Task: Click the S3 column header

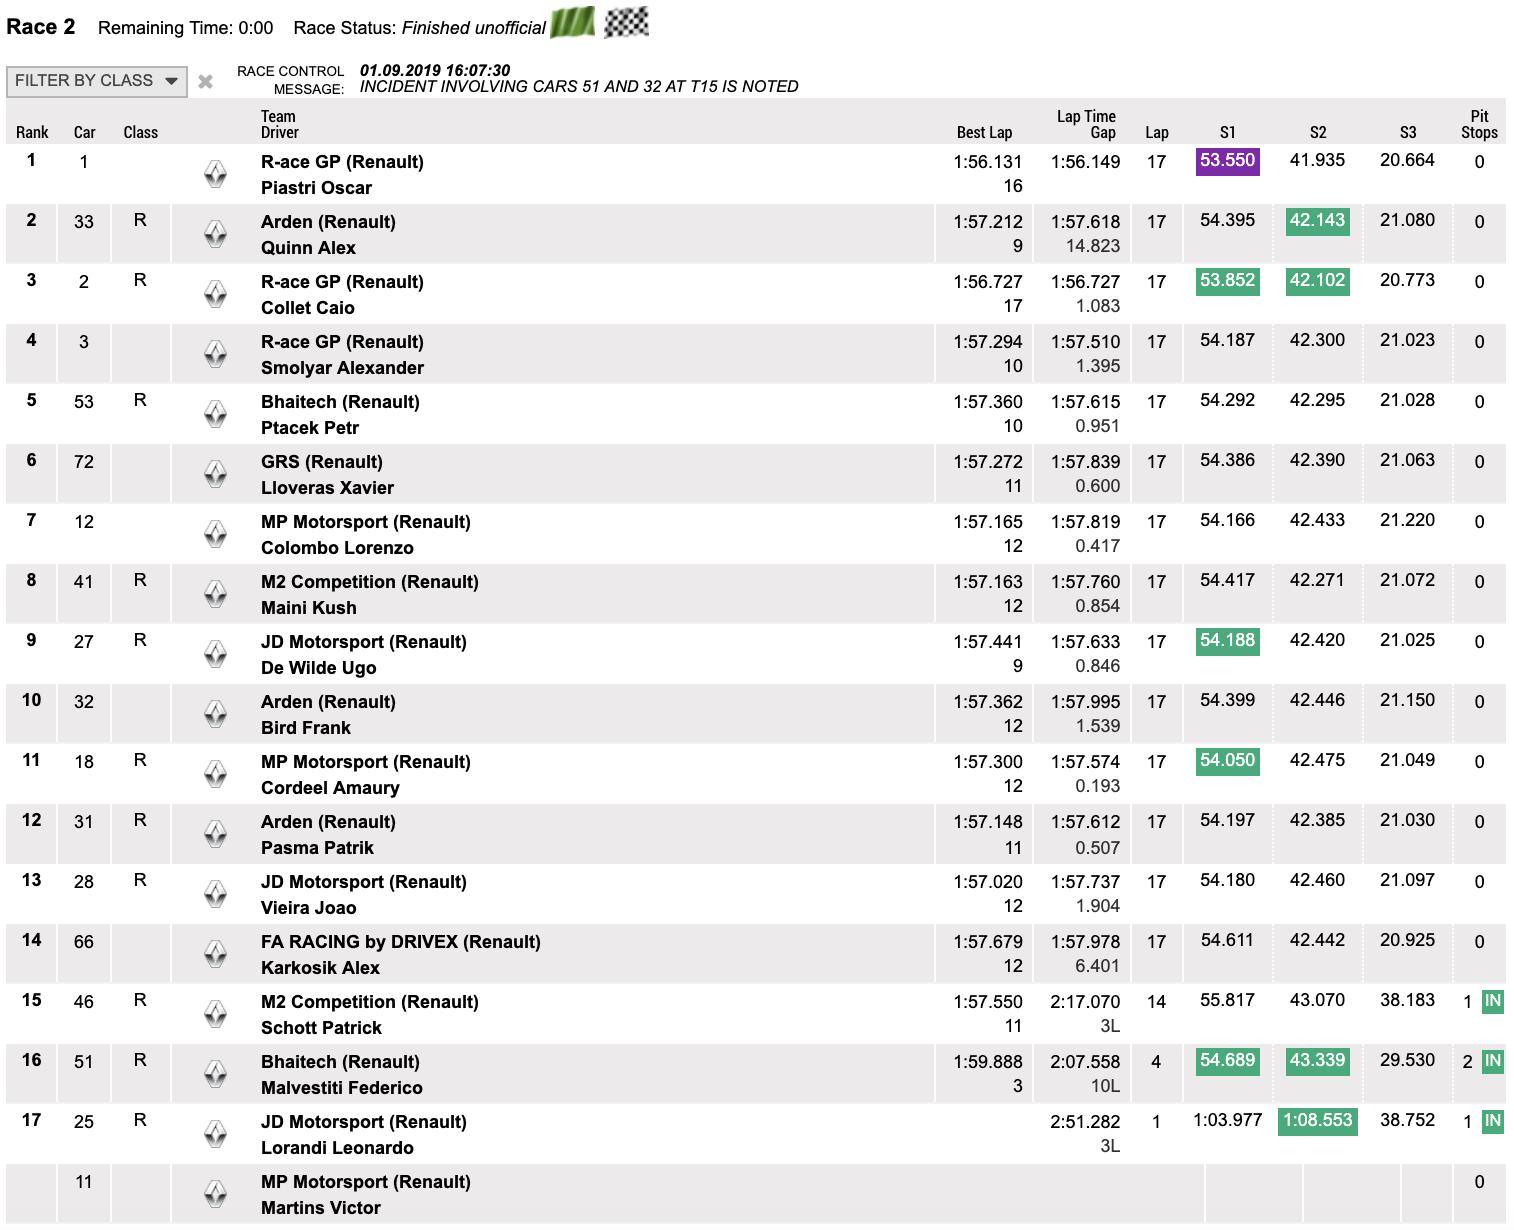Action: pyautogui.click(x=1408, y=132)
